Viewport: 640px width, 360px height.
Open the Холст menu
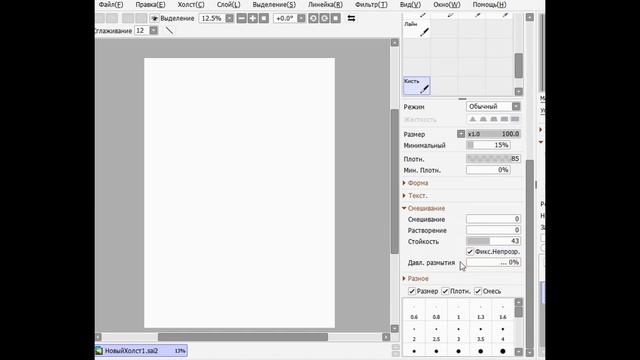point(191,4)
